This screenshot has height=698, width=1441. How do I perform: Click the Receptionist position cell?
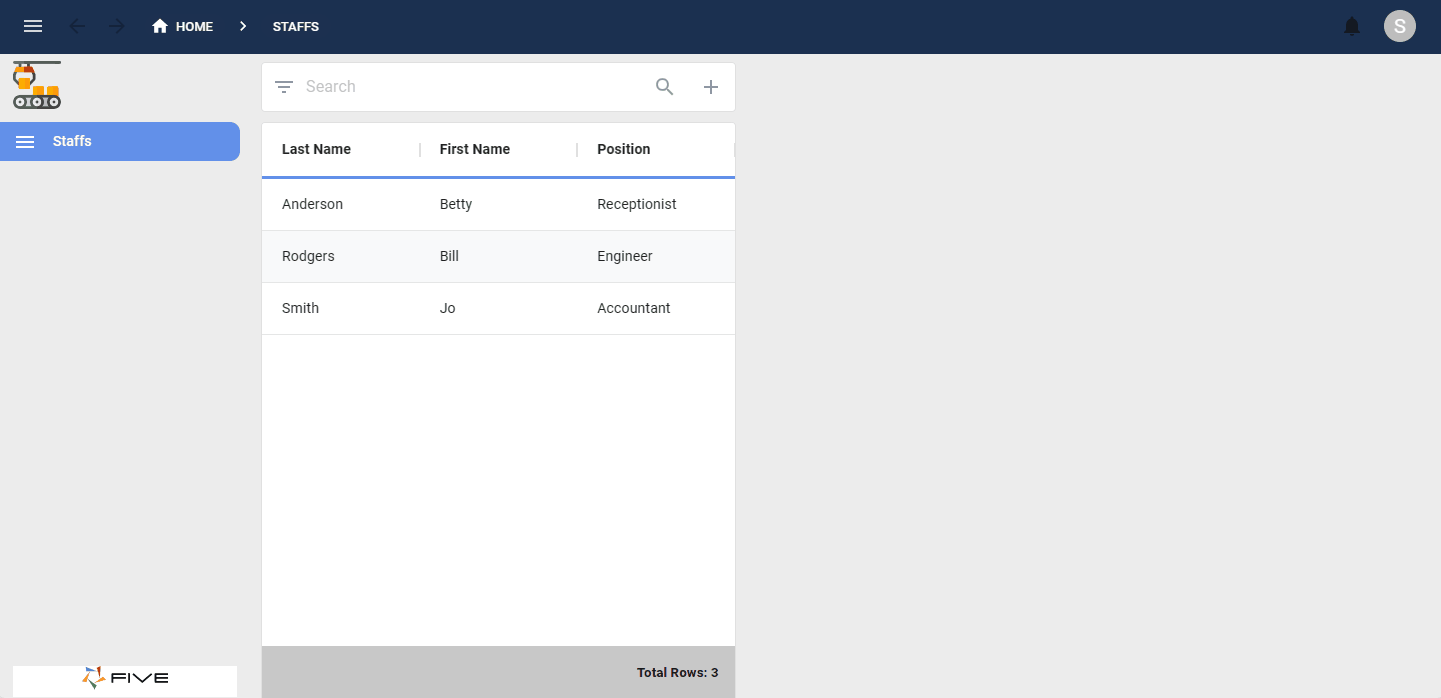coord(637,204)
